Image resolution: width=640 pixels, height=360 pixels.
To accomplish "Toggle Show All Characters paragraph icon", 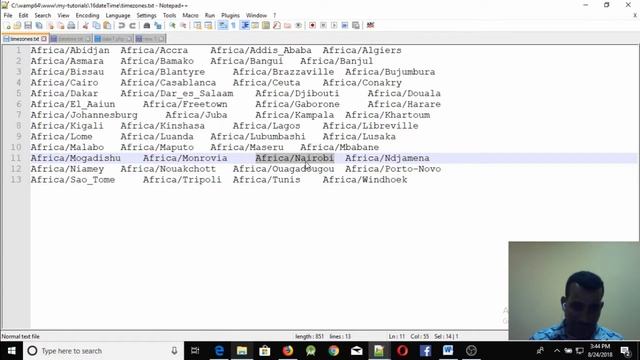I will (x=233, y=26).
